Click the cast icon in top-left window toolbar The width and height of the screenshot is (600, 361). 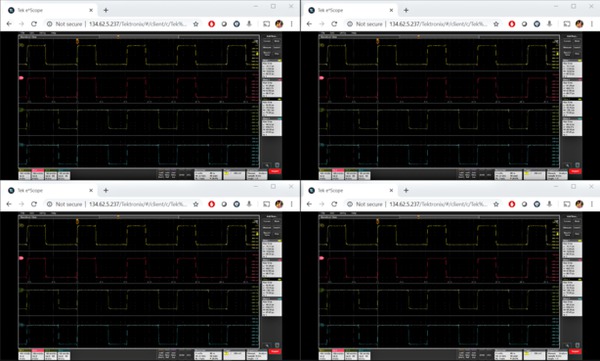266,24
